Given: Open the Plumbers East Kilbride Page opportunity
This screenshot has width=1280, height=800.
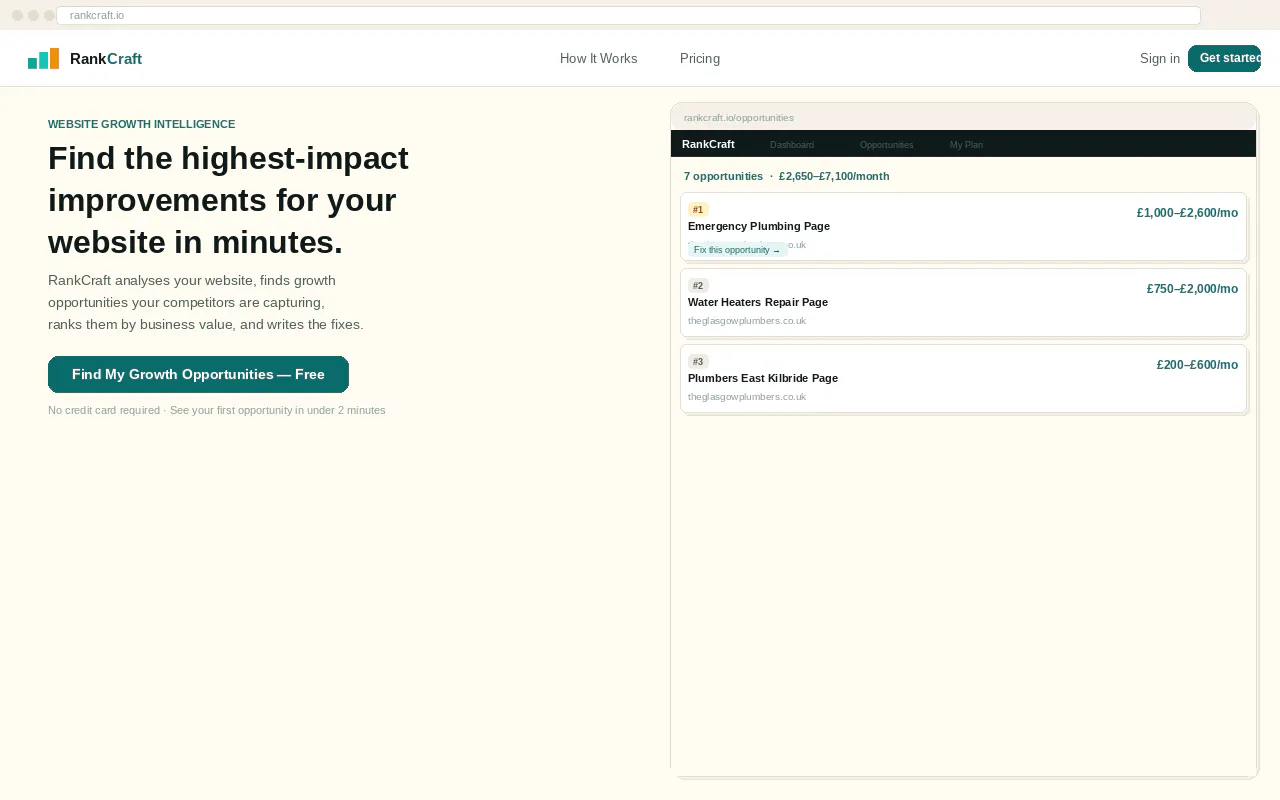Looking at the screenshot, I should coord(763,378).
